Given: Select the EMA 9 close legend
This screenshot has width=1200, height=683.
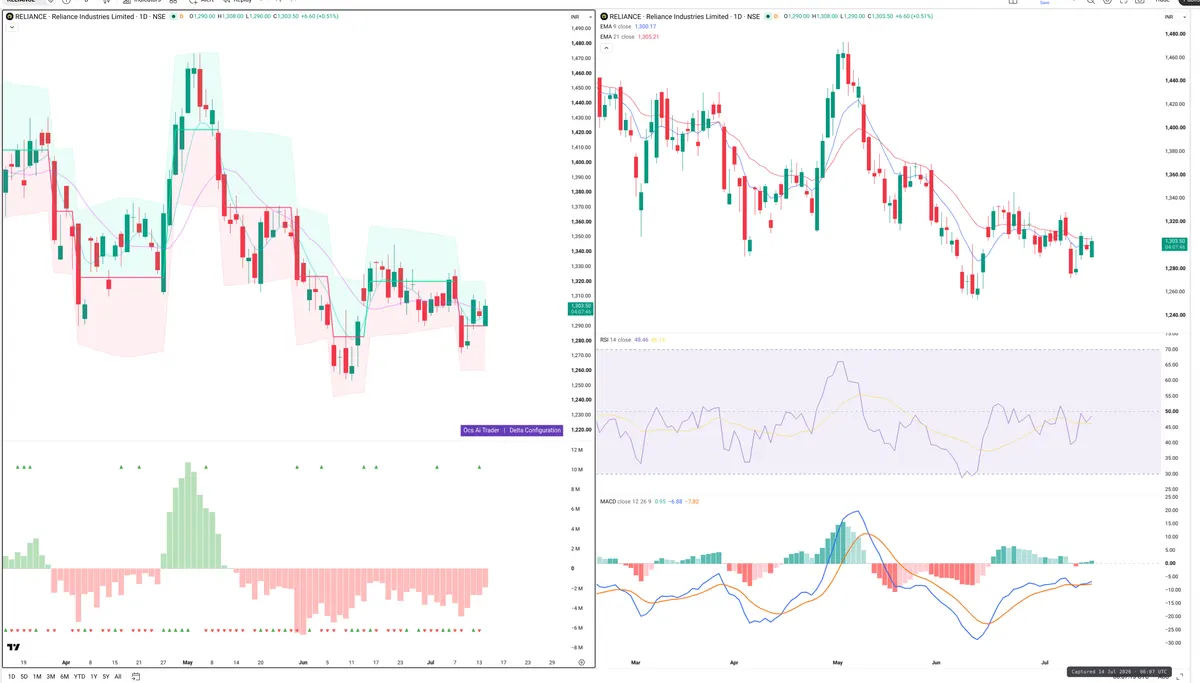Looking at the screenshot, I should coord(616,27).
